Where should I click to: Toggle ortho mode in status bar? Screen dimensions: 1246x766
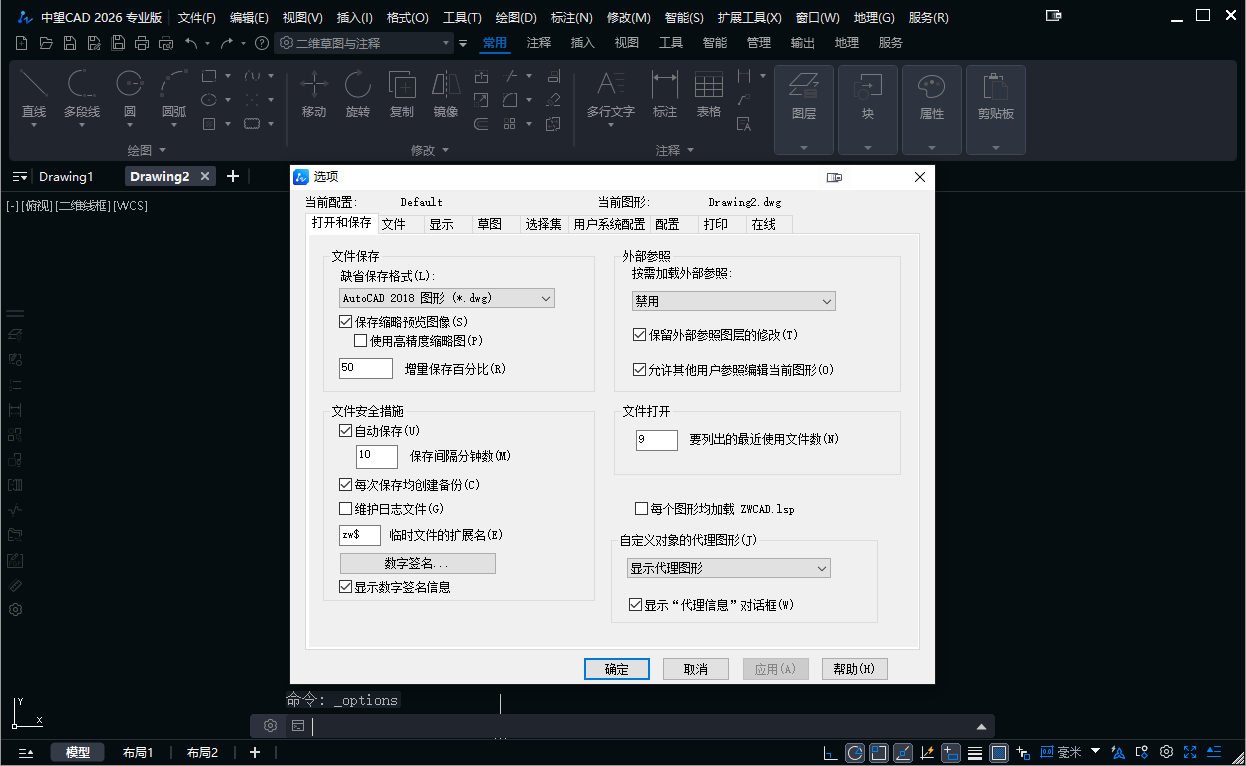click(830, 753)
